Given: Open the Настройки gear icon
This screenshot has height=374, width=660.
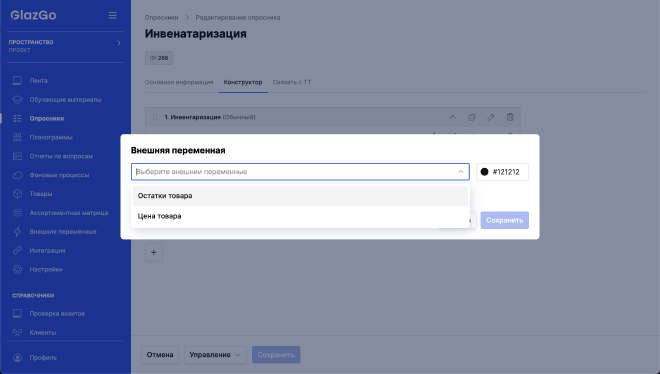Looking at the screenshot, I should [17, 269].
